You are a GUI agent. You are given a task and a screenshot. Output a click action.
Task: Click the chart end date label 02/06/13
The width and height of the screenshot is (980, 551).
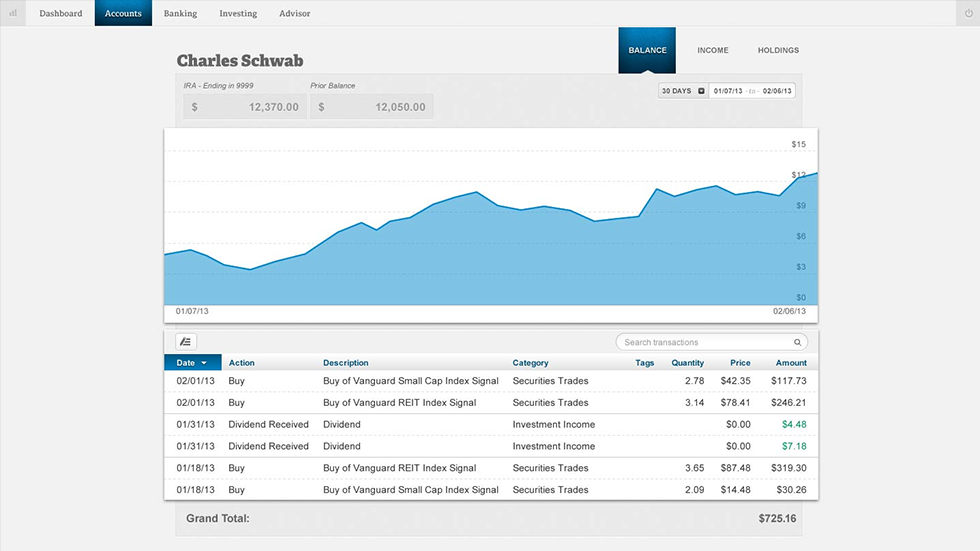(x=789, y=311)
